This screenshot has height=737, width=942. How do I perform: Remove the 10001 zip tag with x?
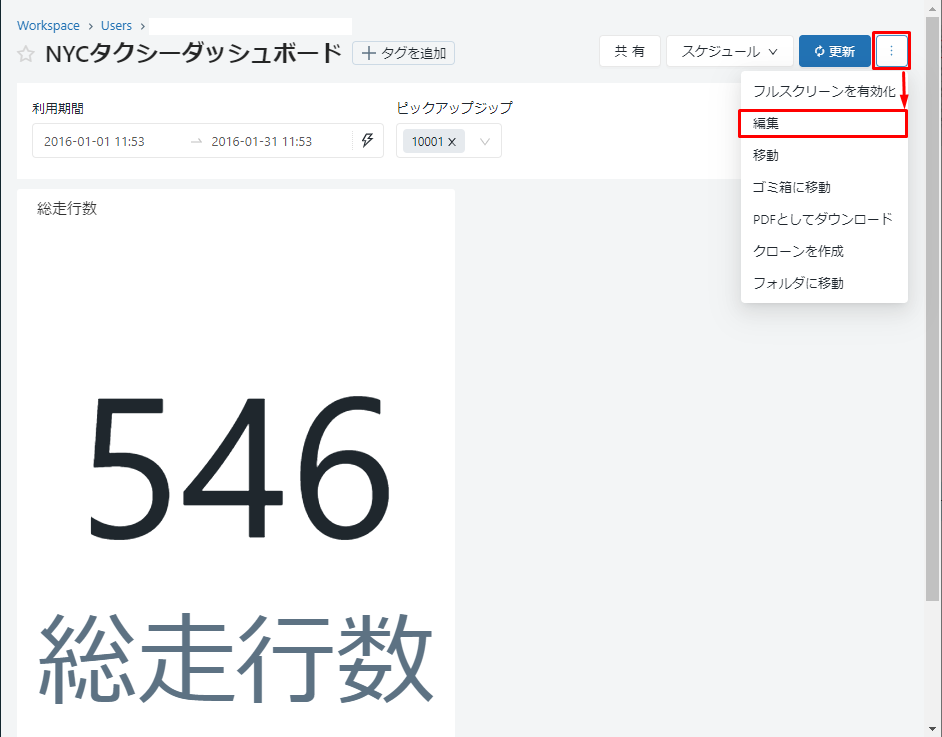click(452, 142)
